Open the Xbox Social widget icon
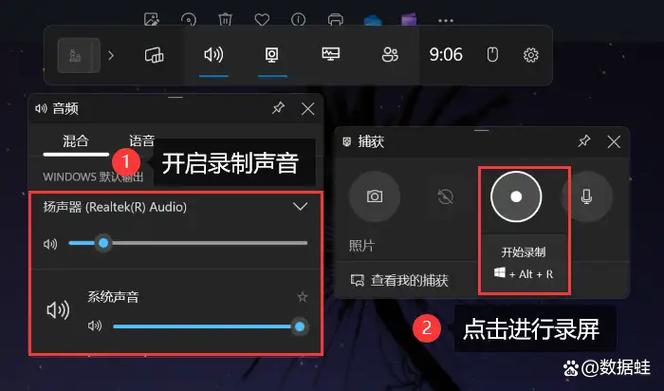 (390, 55)
